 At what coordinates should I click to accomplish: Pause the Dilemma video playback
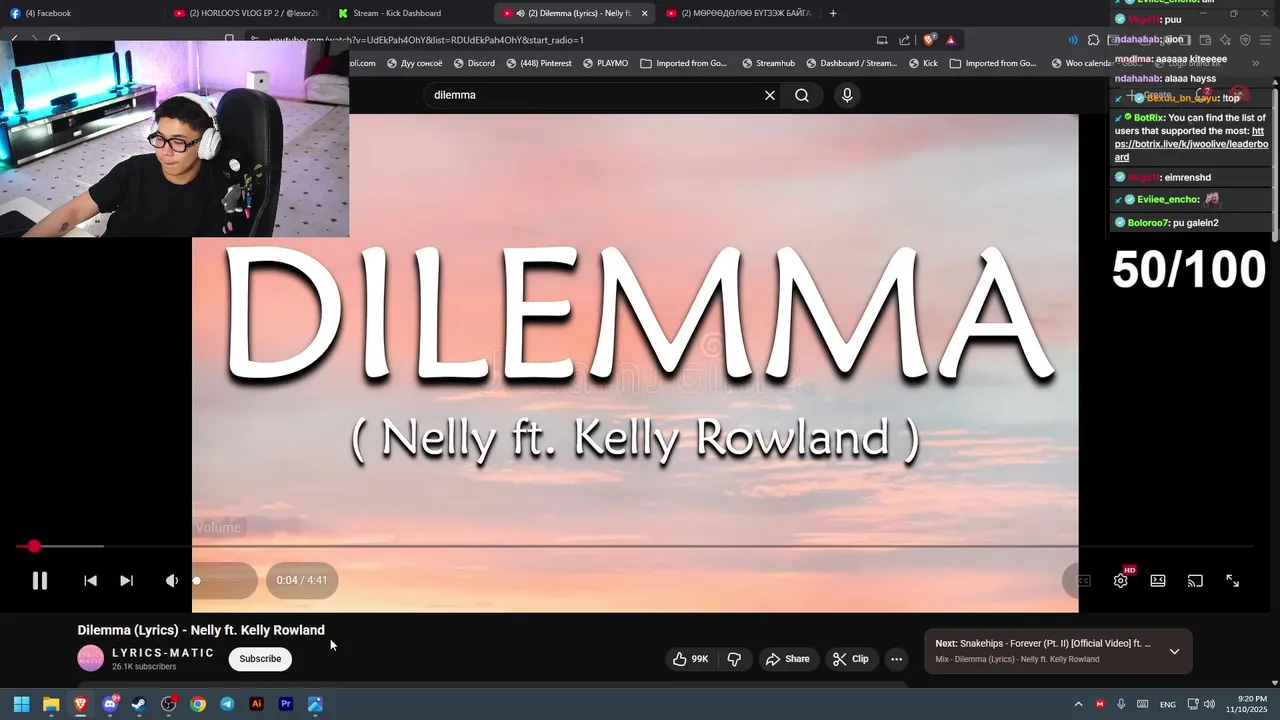pos(39,580)
